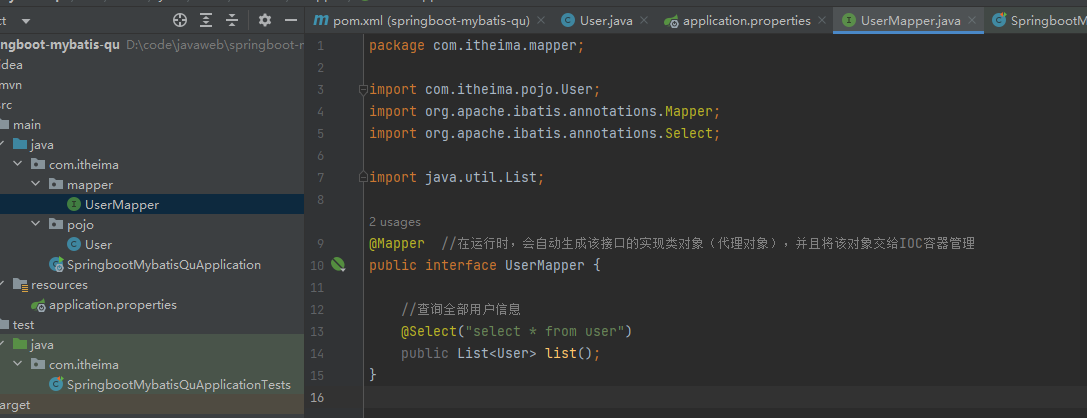Select the main folder in tree

[27, 125]
